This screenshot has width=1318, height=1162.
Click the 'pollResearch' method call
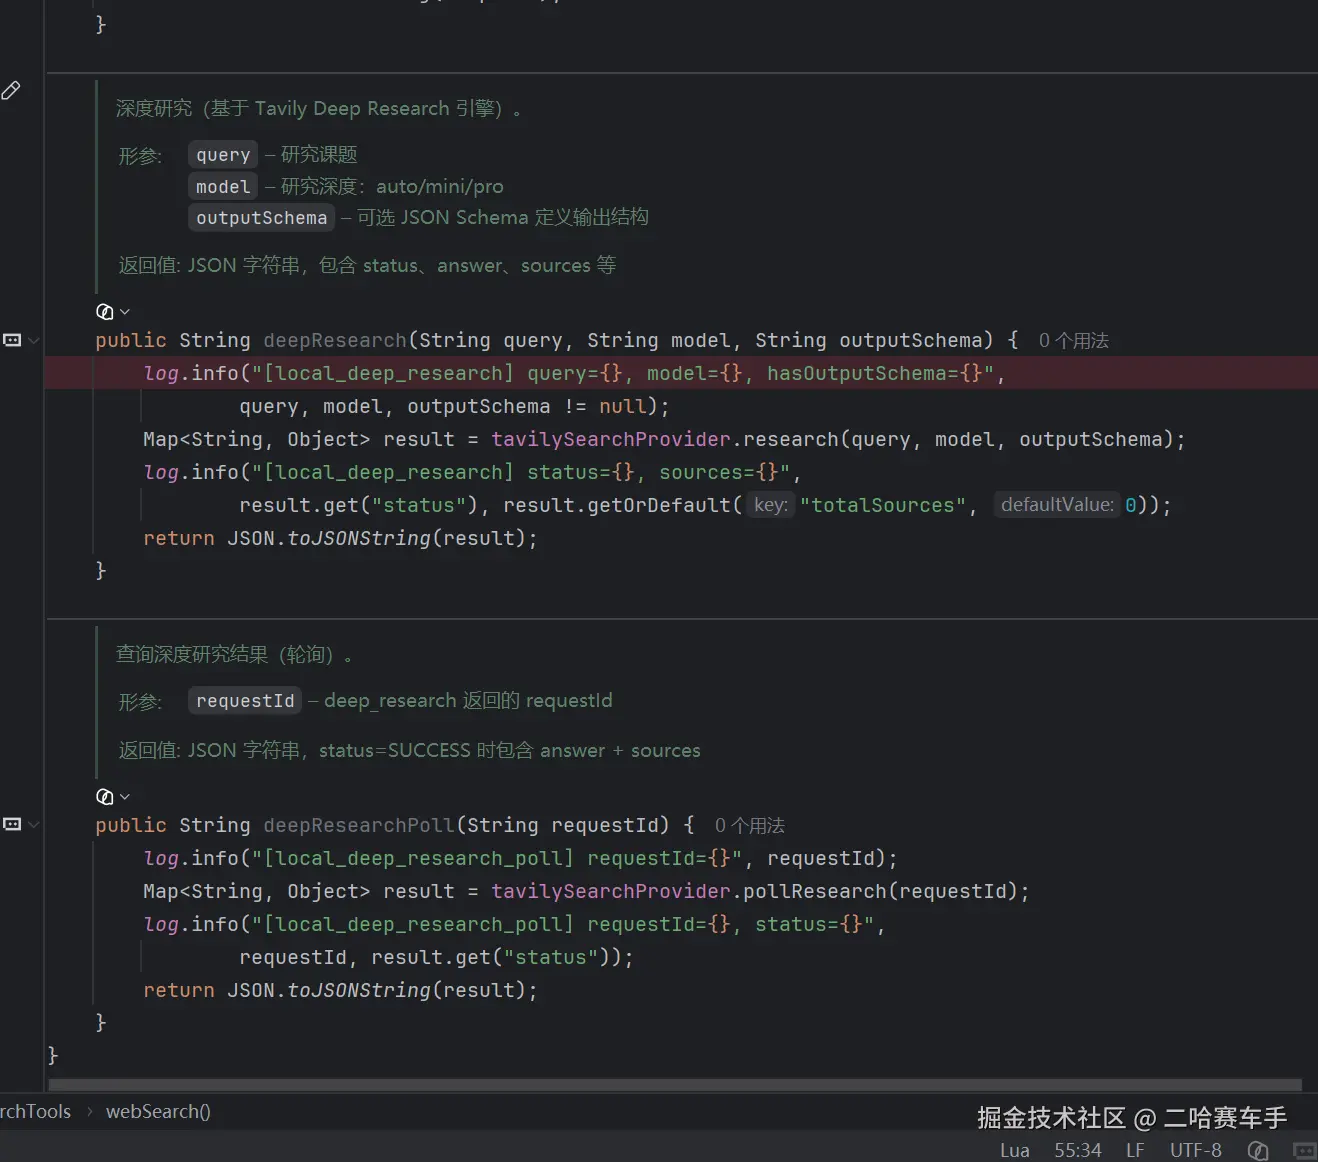coord(815,891)
